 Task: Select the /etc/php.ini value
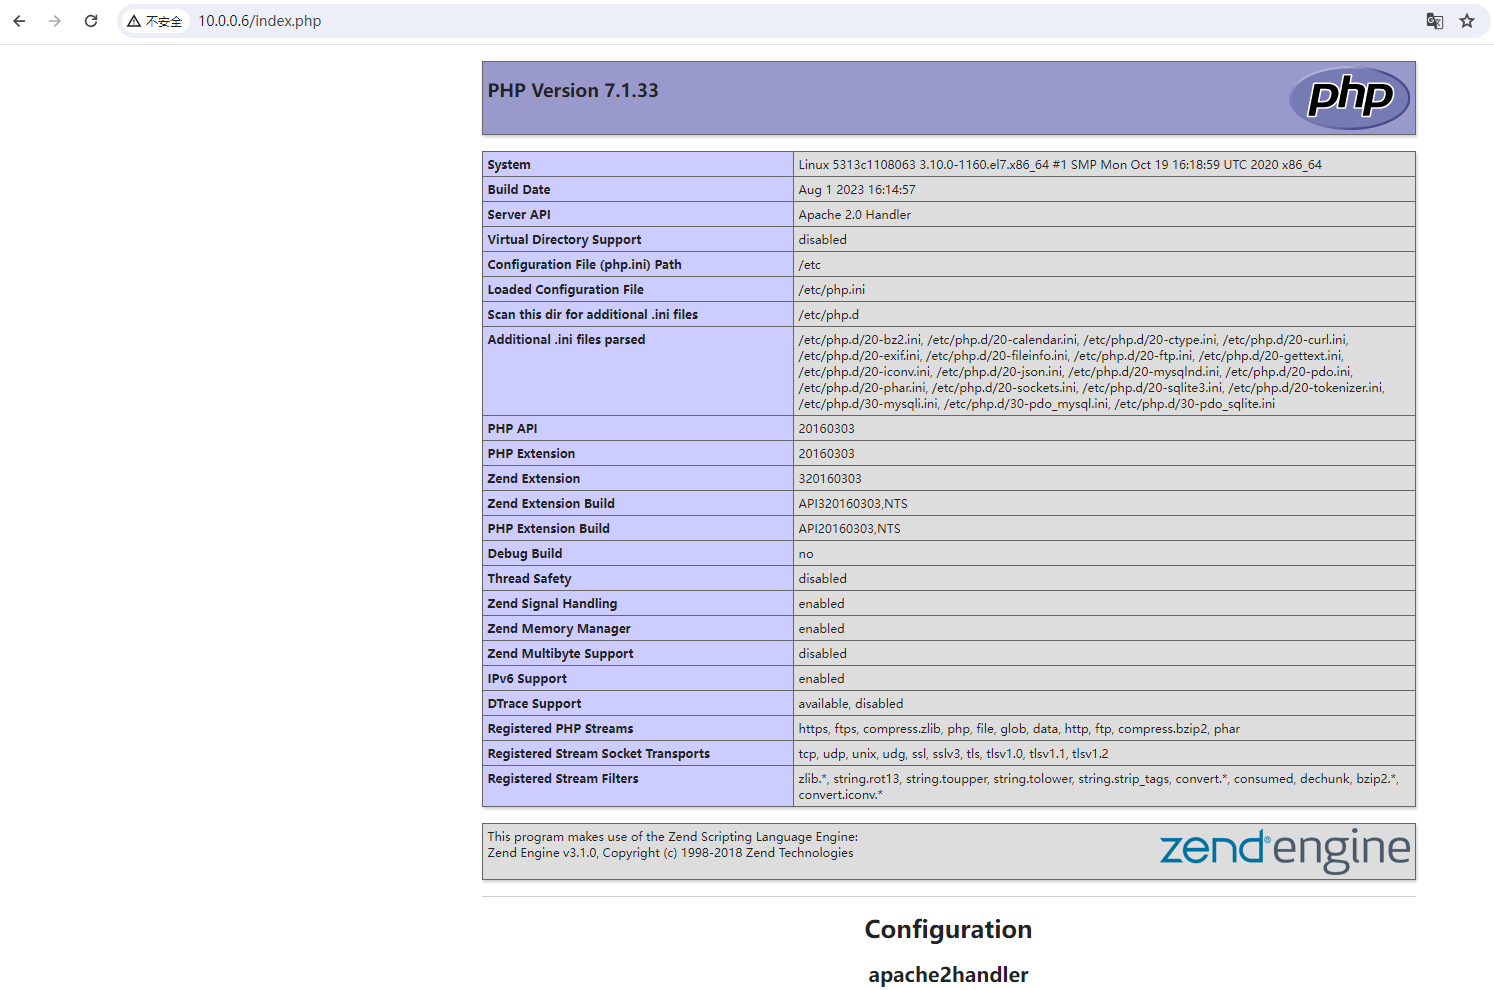(x=832, y=290)
